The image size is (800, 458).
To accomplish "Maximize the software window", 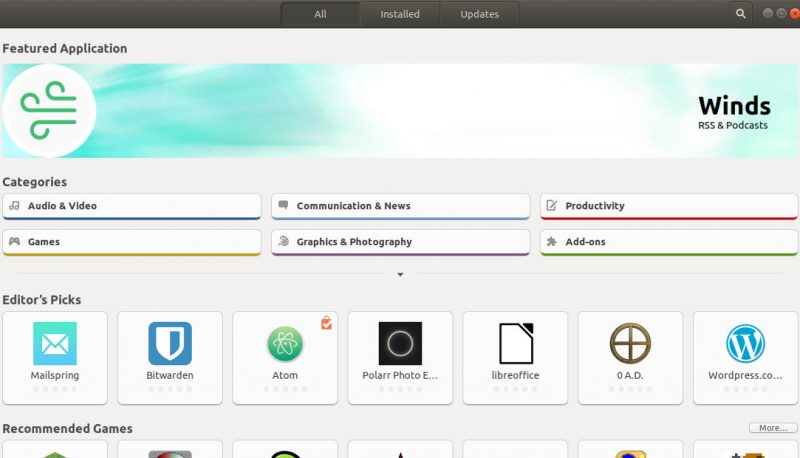I will [782, 13].
